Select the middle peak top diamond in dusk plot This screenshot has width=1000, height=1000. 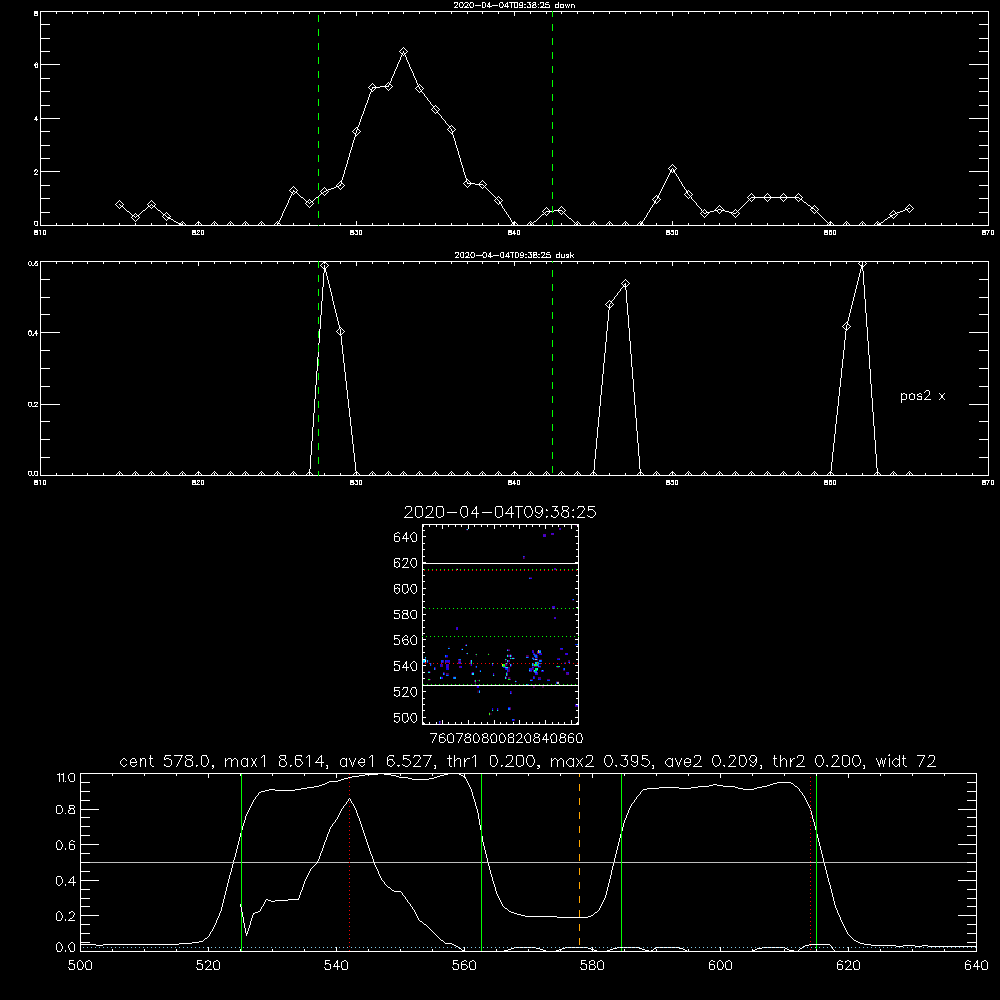pos(626,284)
